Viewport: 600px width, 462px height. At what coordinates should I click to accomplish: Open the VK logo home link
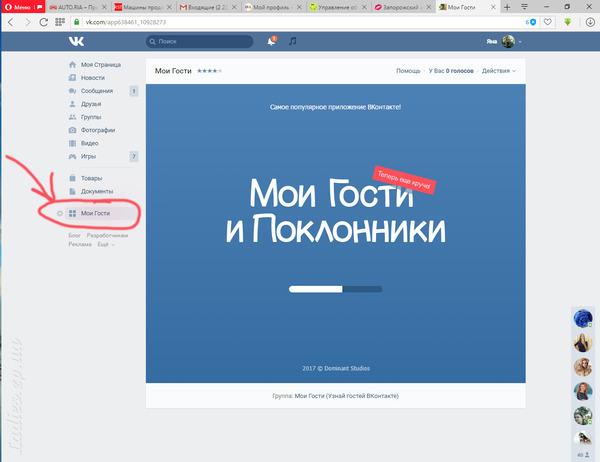pos(76,41)
